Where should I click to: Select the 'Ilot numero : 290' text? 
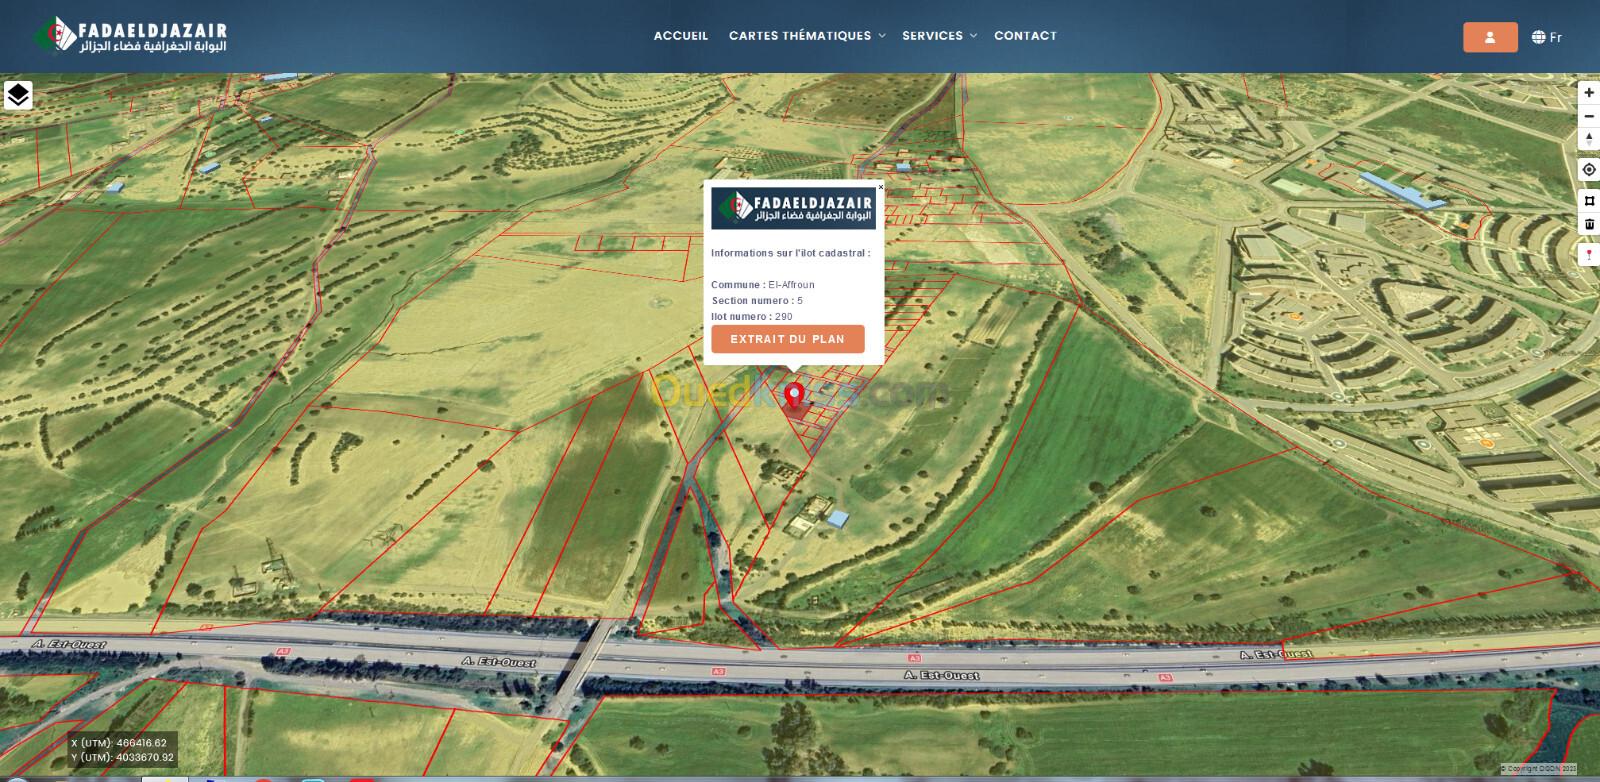point(752,317)
